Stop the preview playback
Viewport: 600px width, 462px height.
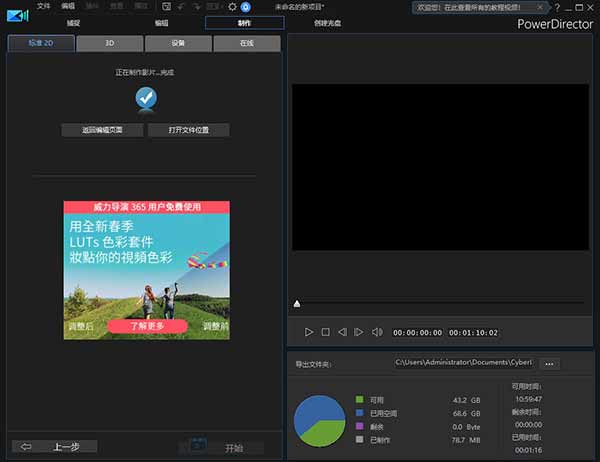326,332
